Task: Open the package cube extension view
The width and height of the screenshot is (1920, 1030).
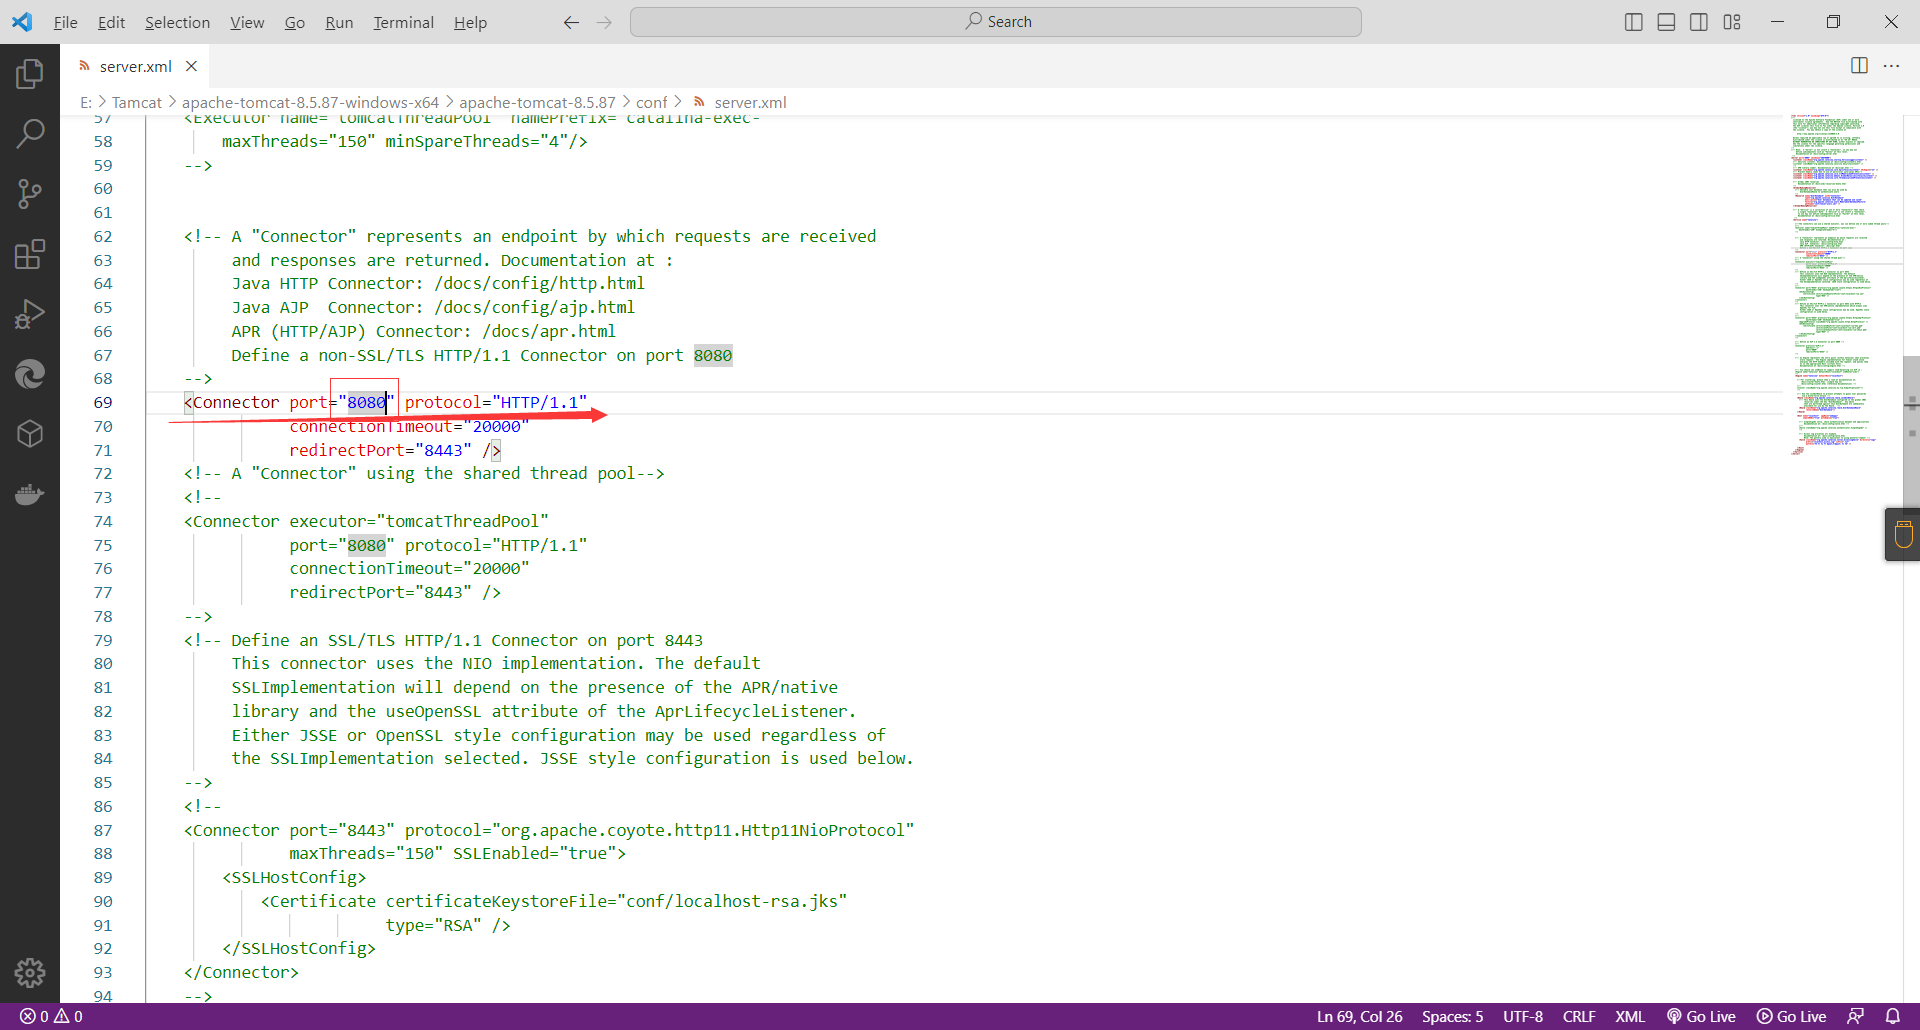Action: coord(30,434)
